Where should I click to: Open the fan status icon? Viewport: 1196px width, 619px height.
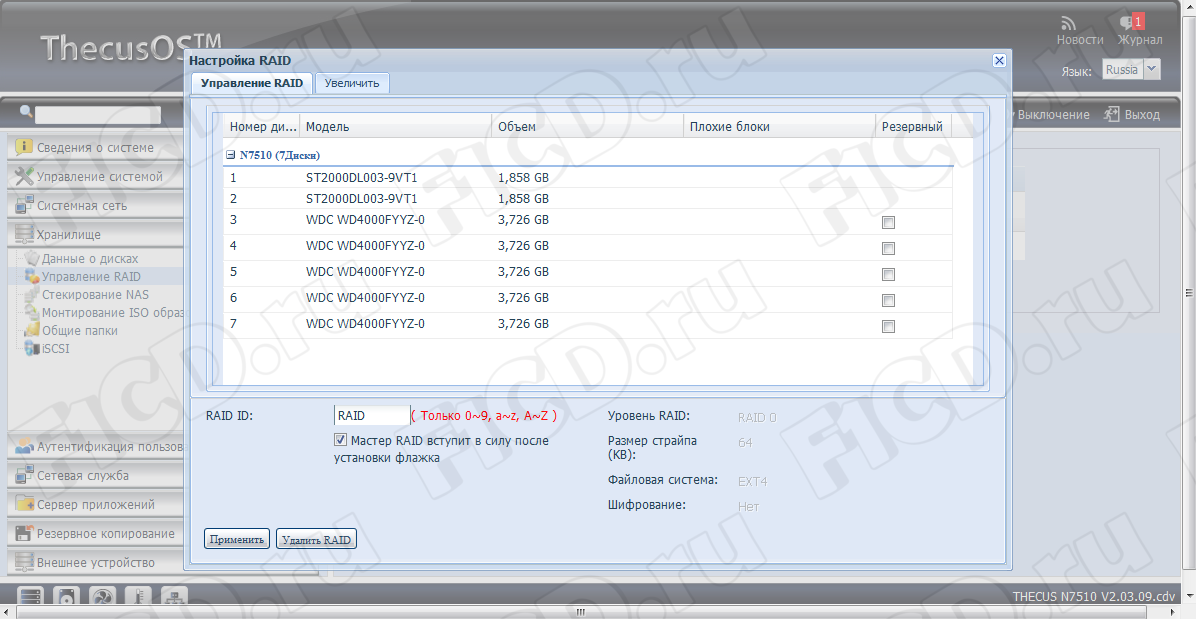(102, 597)
